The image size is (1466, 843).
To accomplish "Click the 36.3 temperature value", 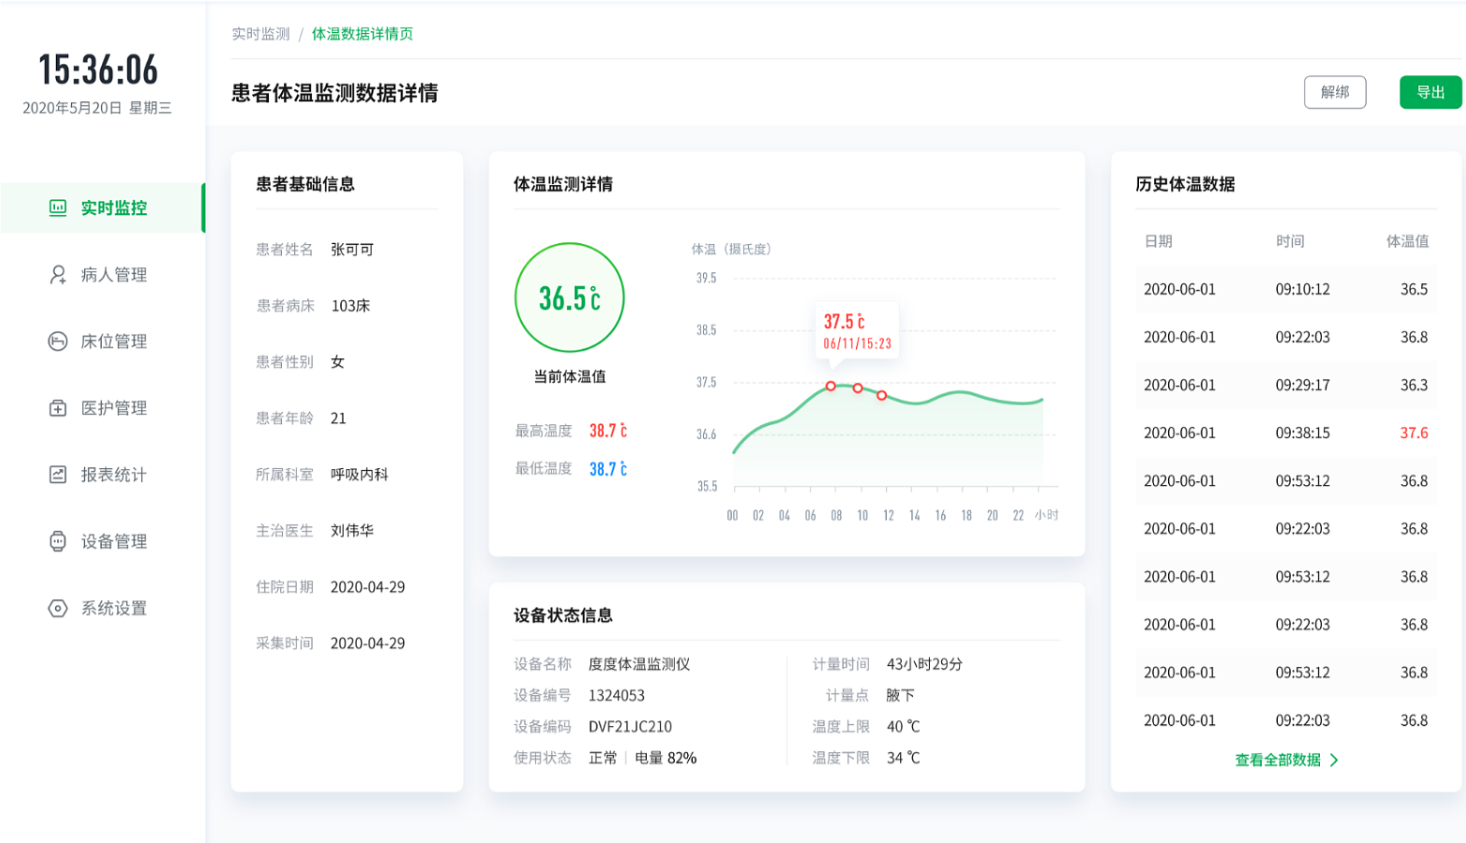I will pyautogui.click(x=1414, y=385).
